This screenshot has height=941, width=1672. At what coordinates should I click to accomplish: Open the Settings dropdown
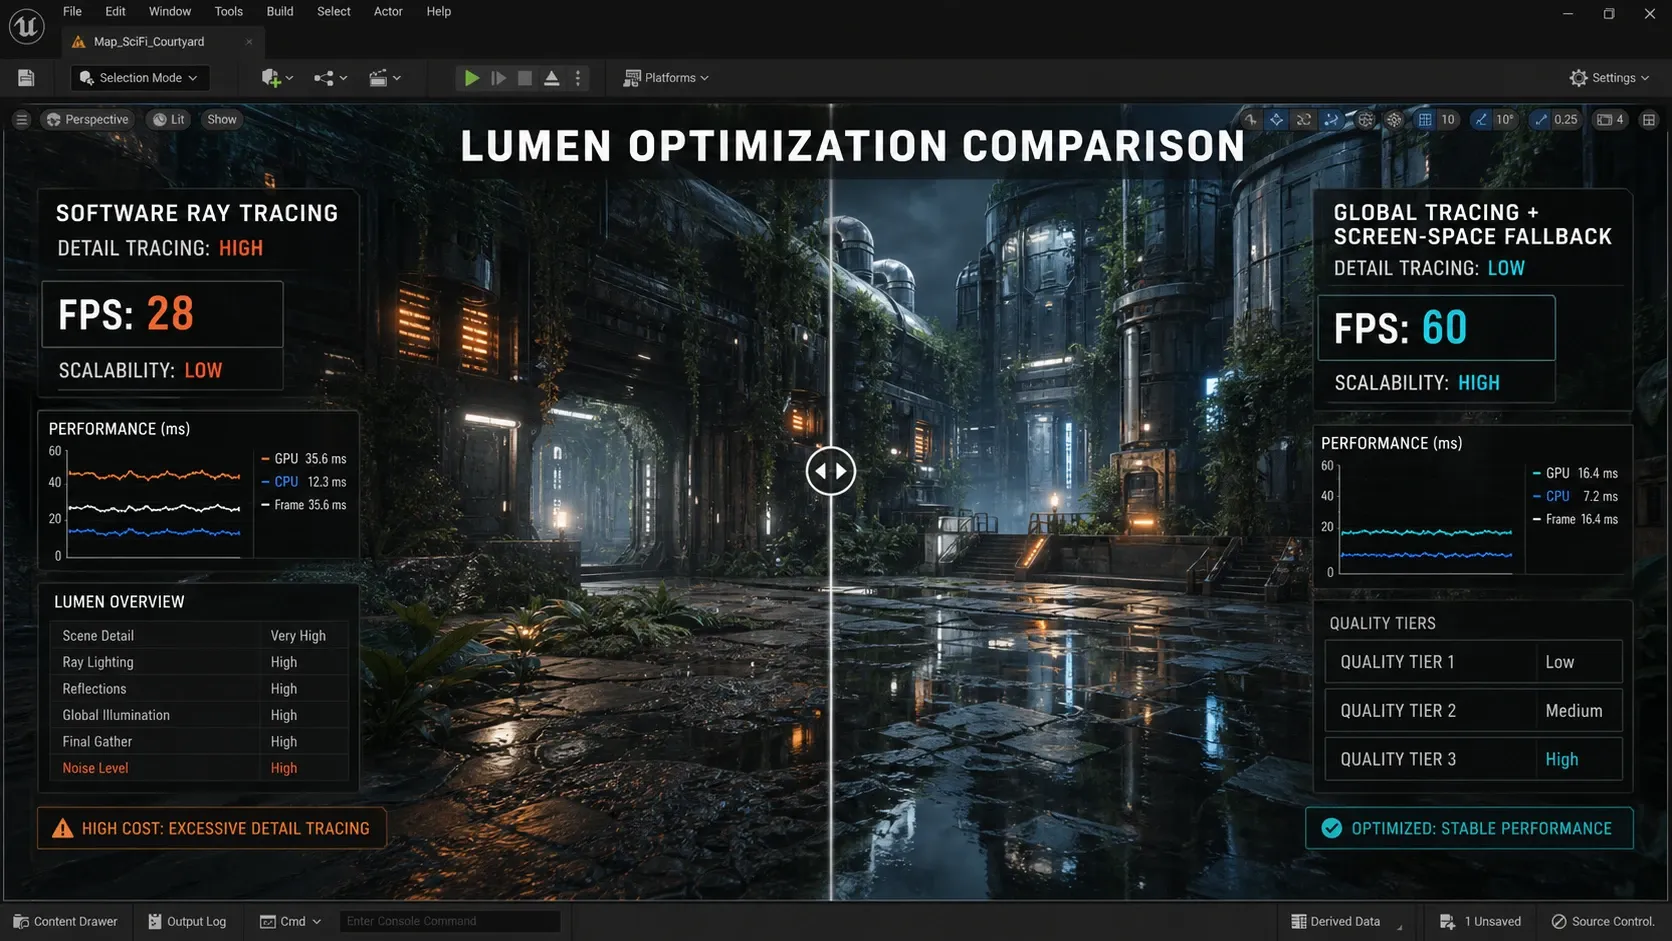pyautogui.click(x=1609, y=78)
